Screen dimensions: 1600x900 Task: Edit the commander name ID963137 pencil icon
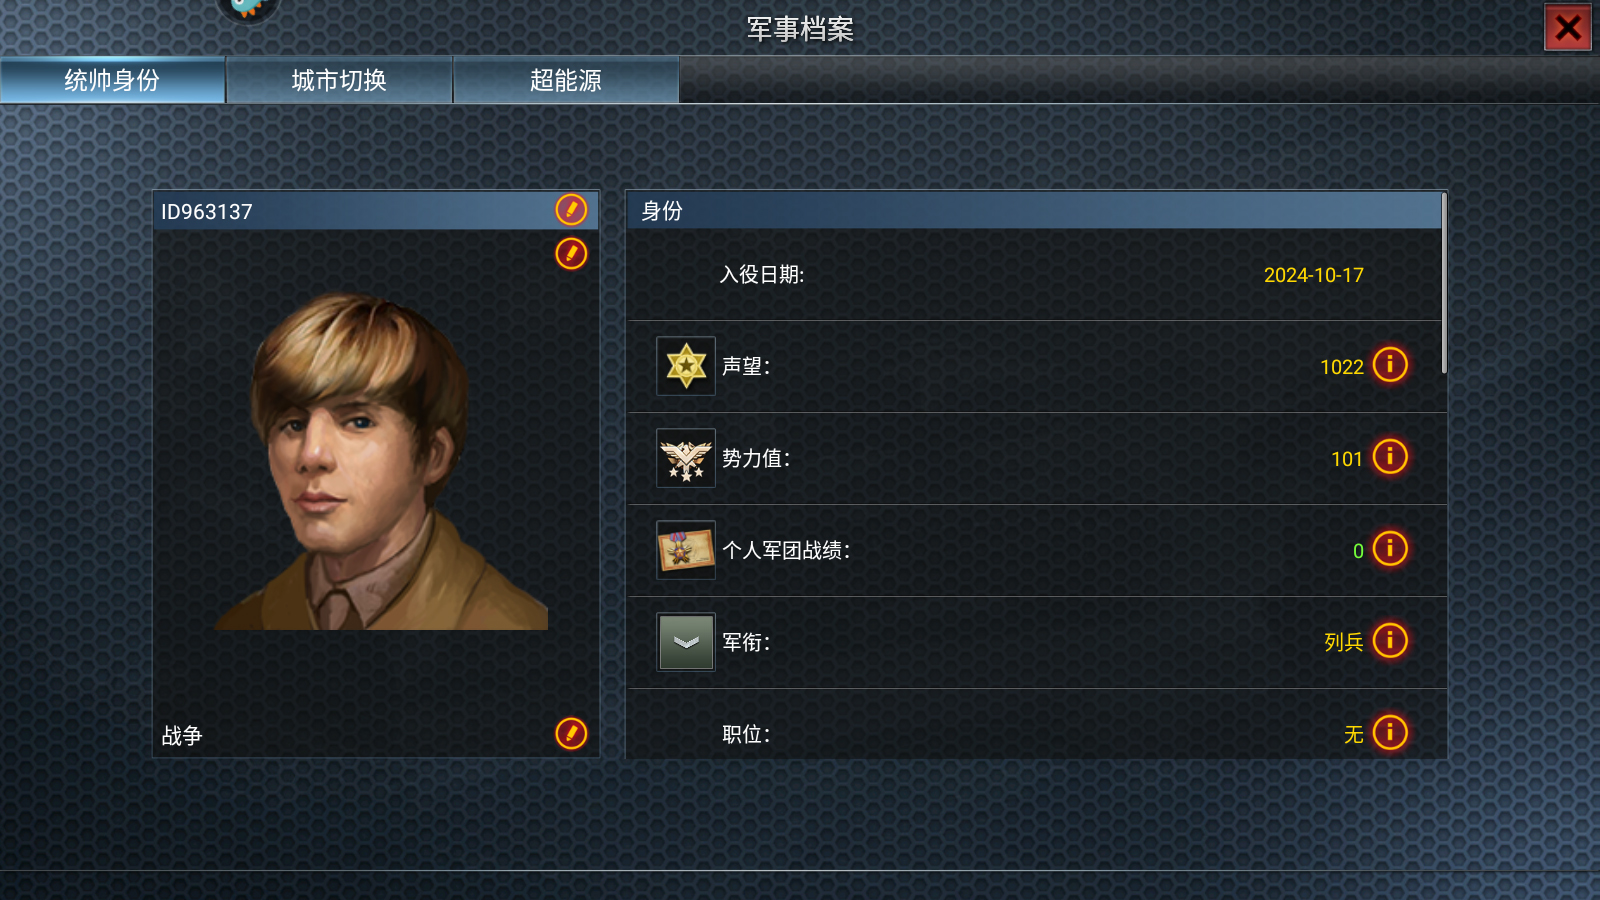571,210
